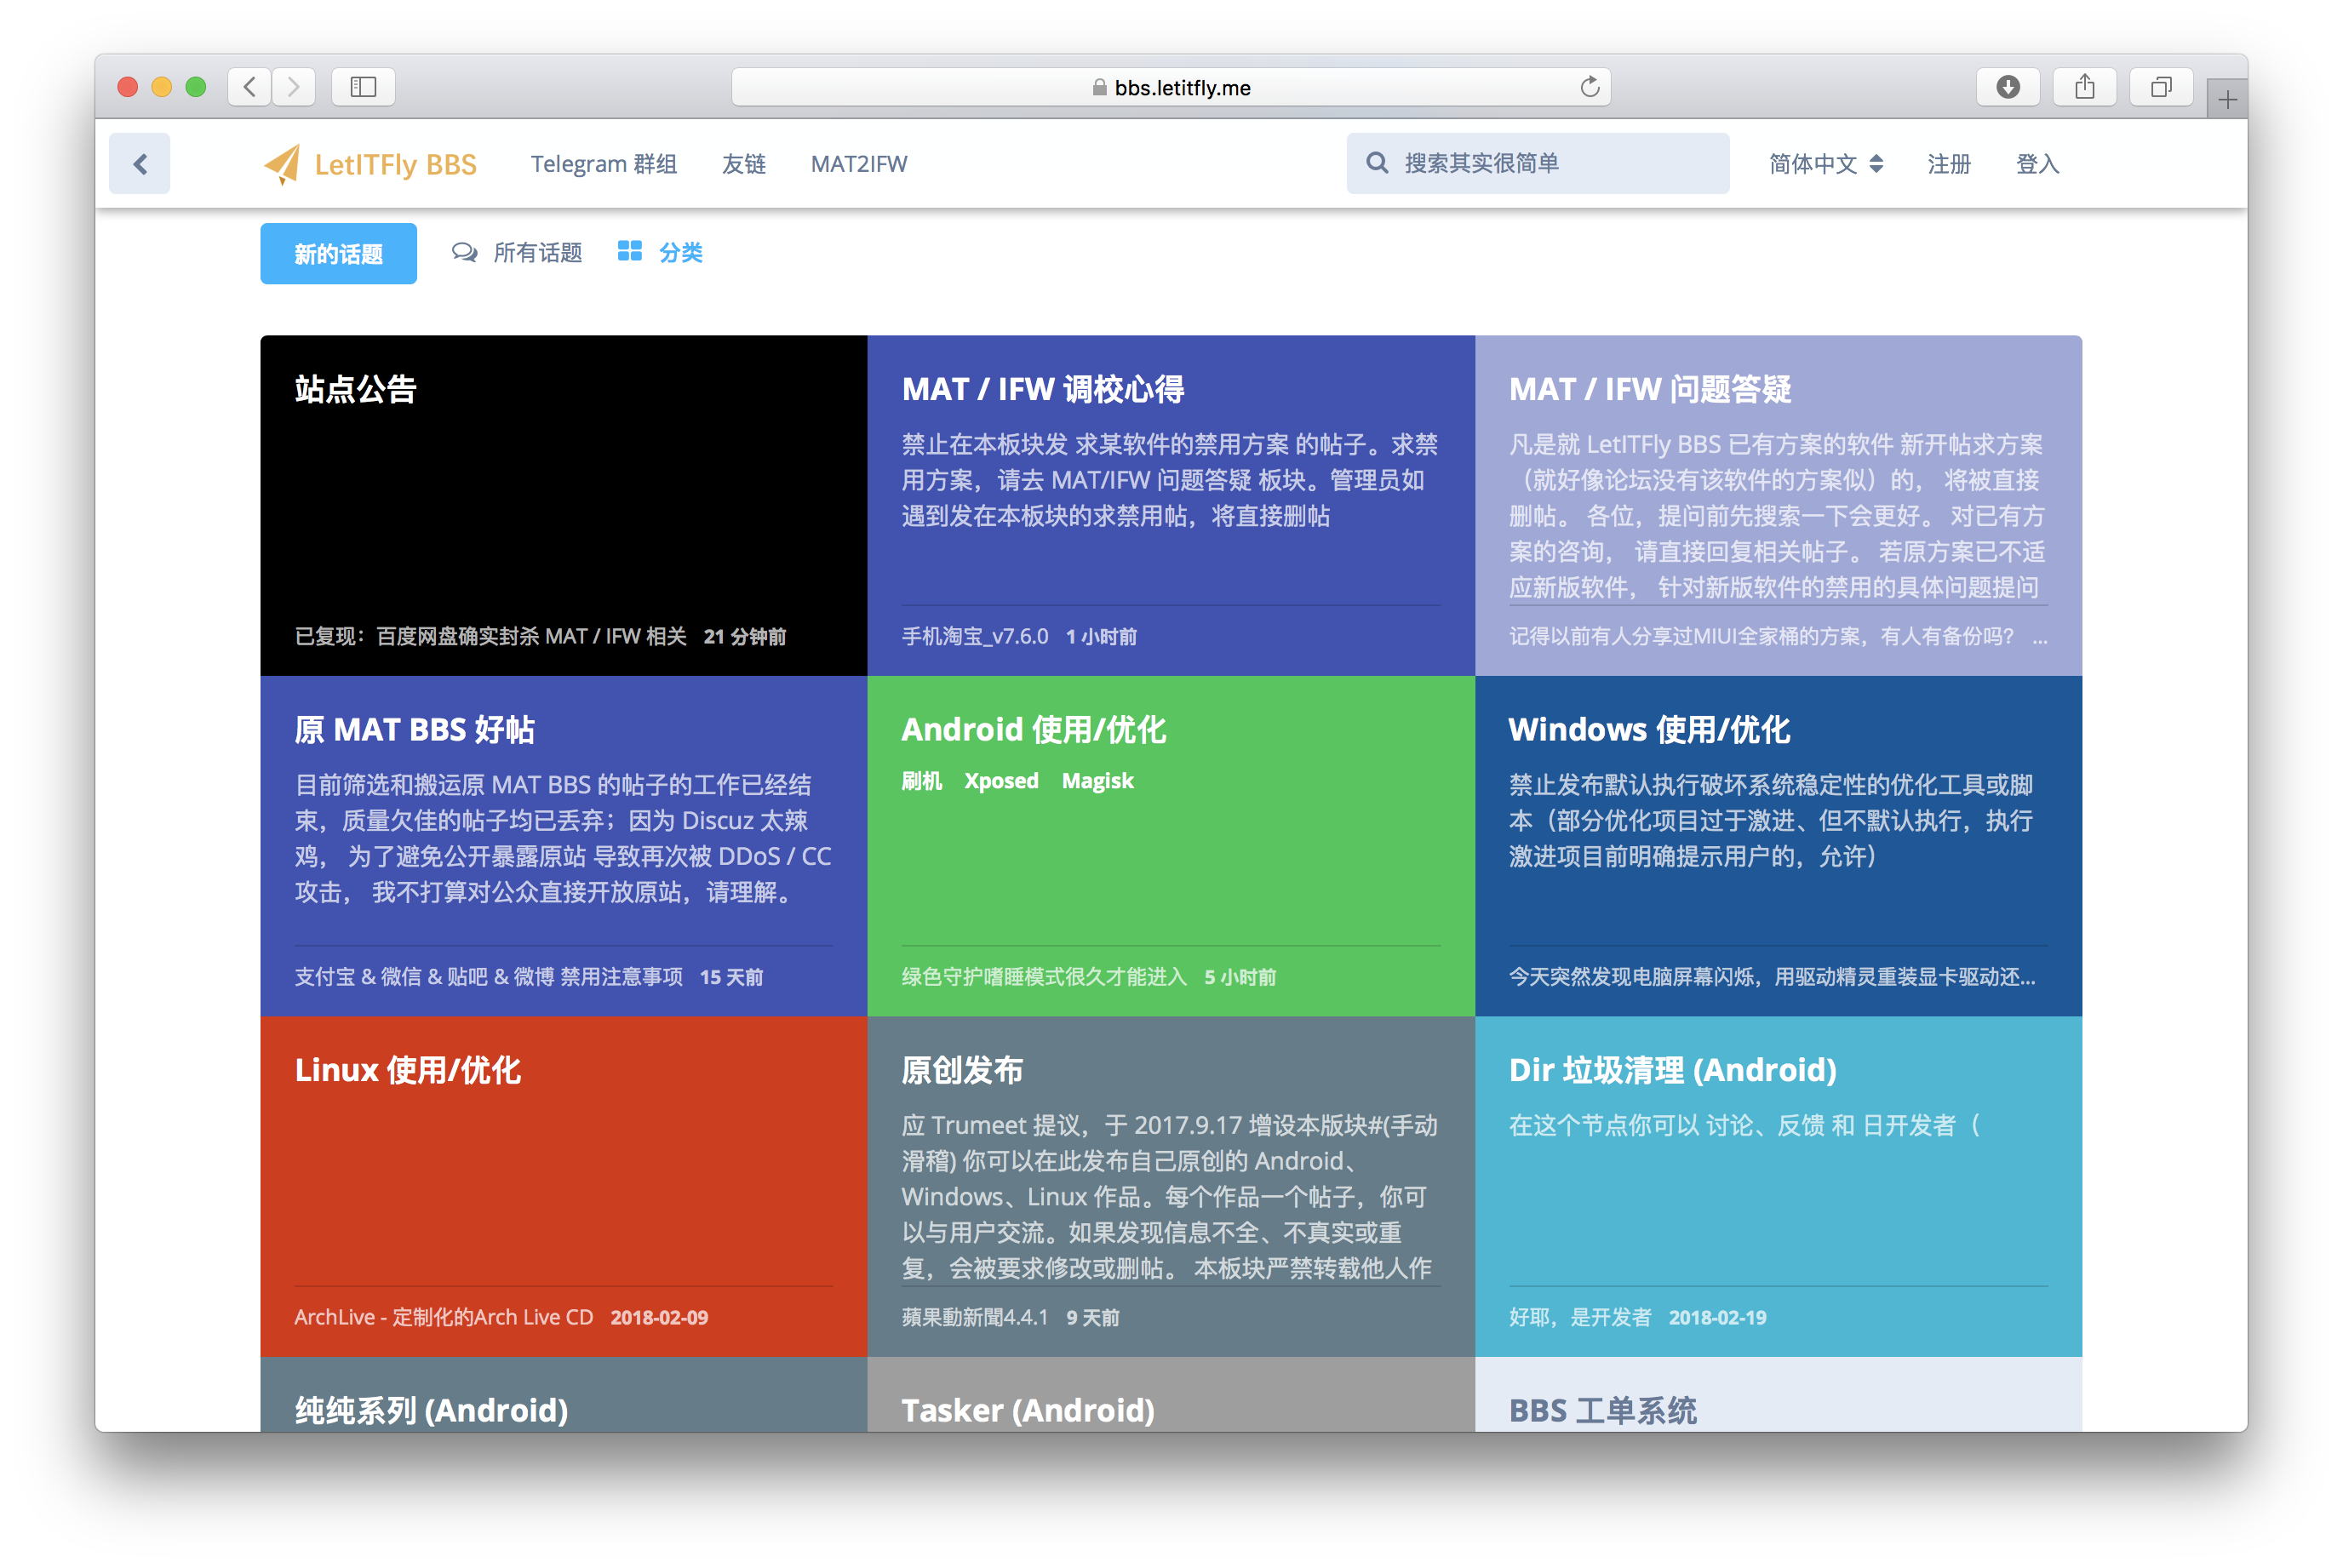Show all tabs overview icon
The image size is (2343, 1568).
[x=2161, y=87]
